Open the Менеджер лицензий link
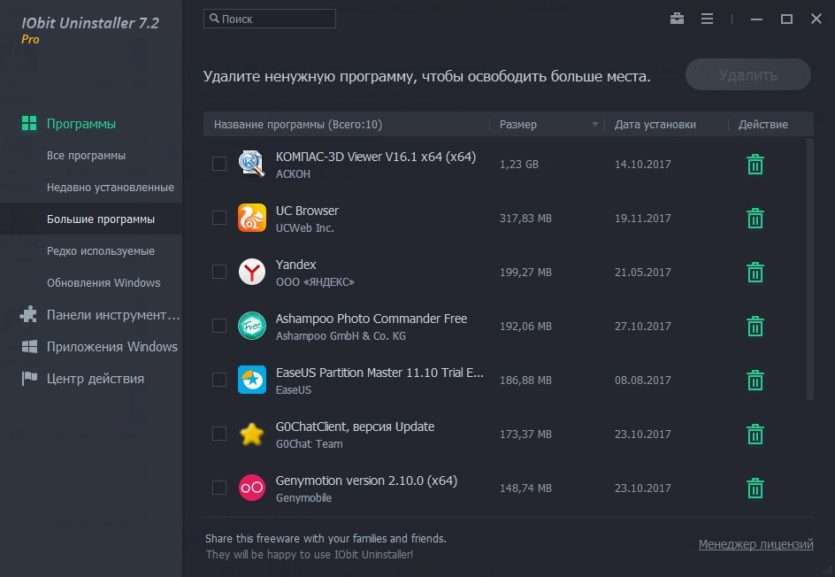Image resolution: width=835 pixels, height=577 pixels. (756, 545)
